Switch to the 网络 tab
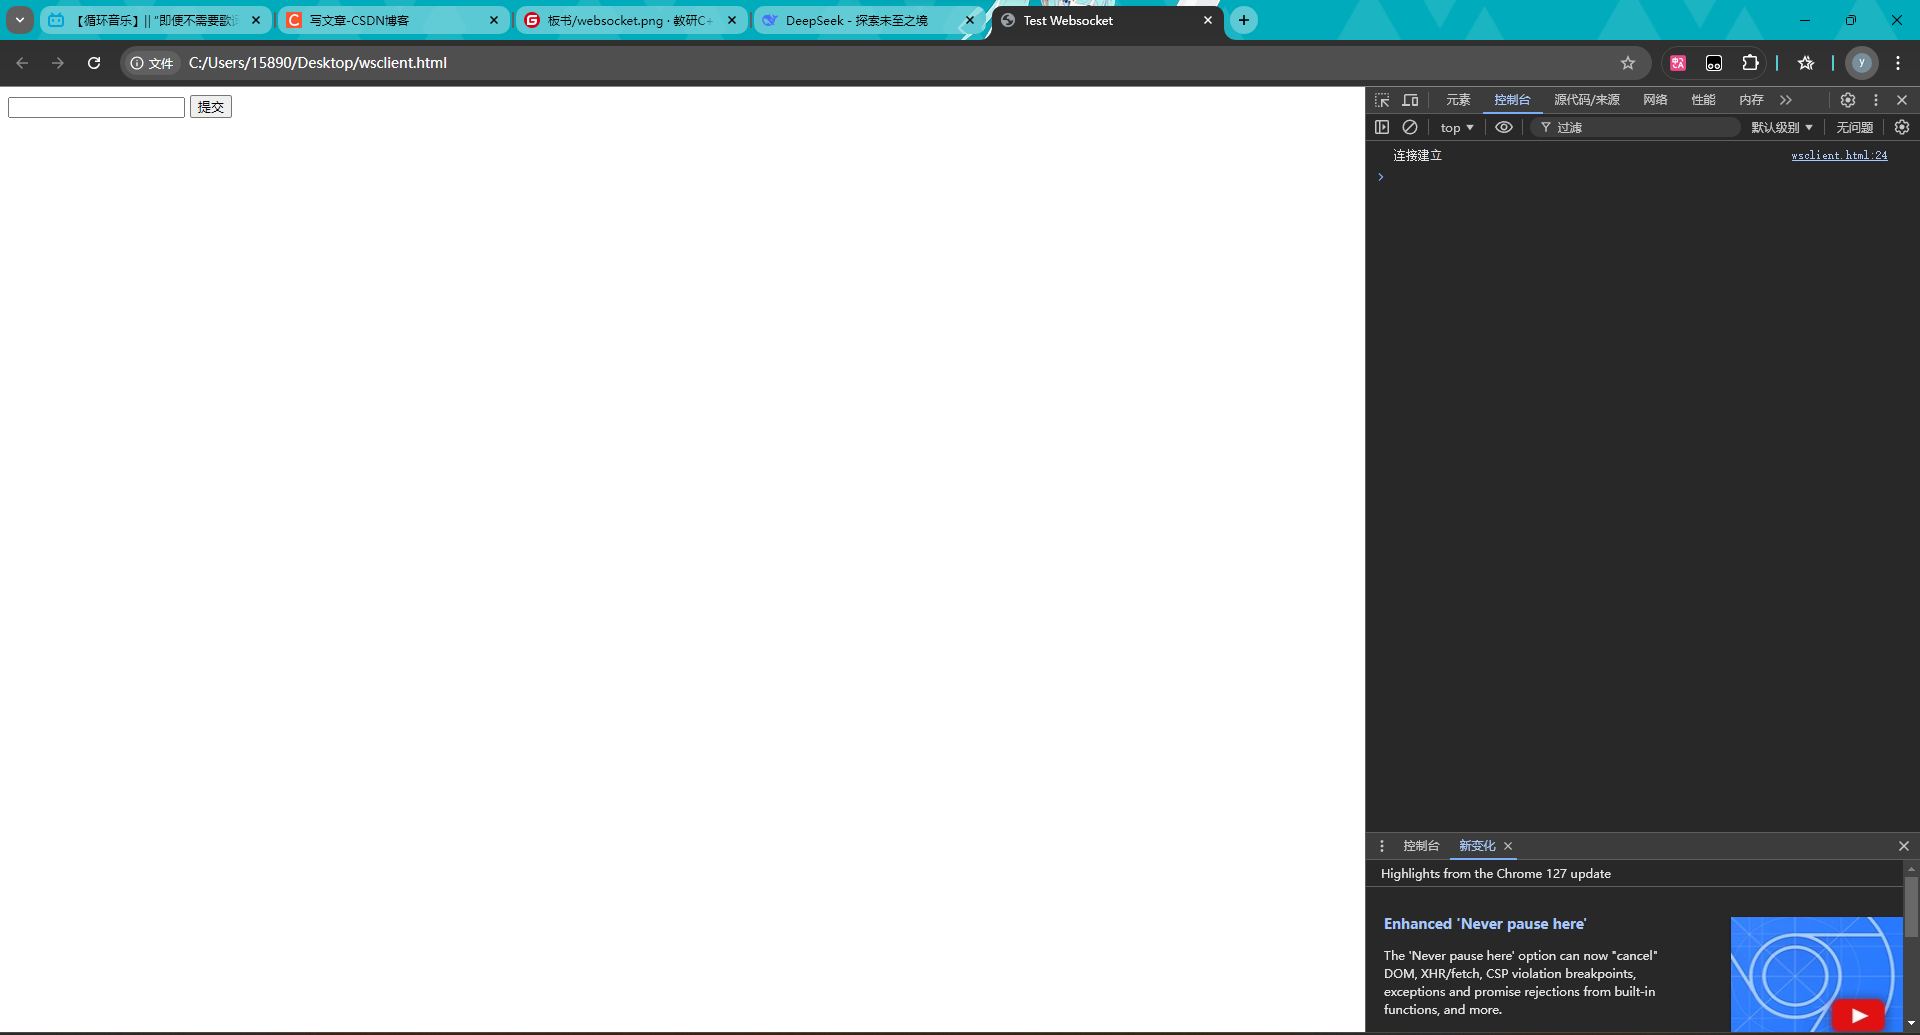 [x=1655, y=100]
